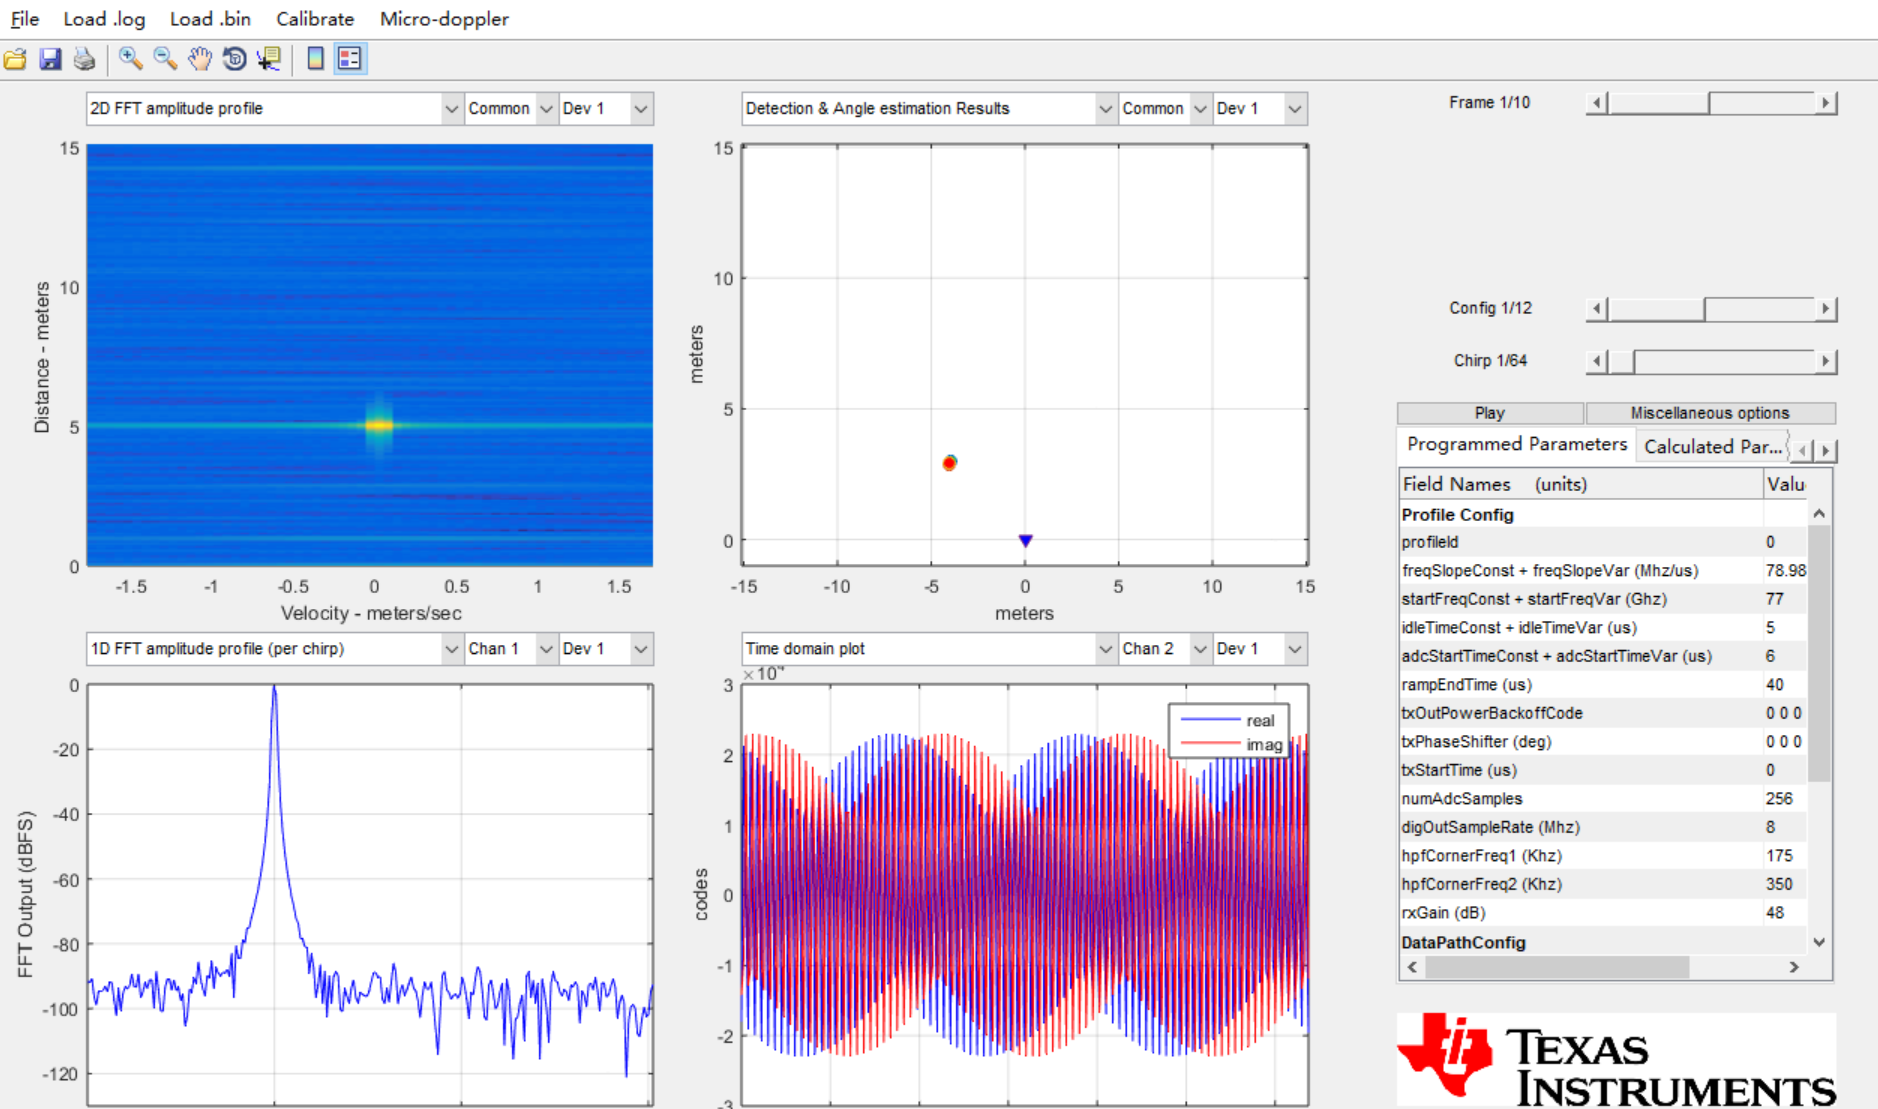Screen dimensions: 1878x1109
Task: Select the freqSlopeConst + freqSlopeVar row
Action: coord(1603,571)
